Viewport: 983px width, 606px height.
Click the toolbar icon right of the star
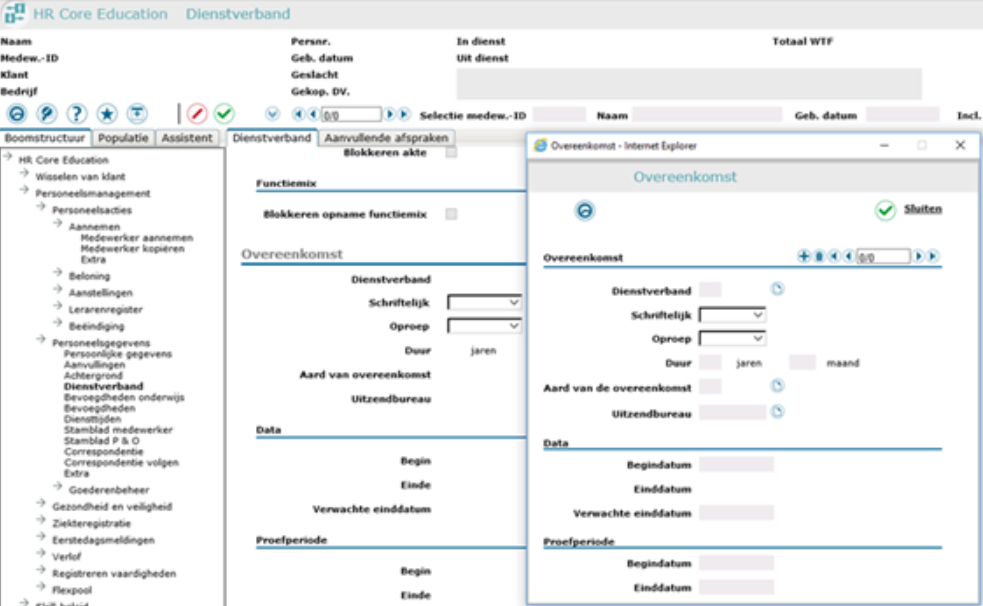point(137,114)
